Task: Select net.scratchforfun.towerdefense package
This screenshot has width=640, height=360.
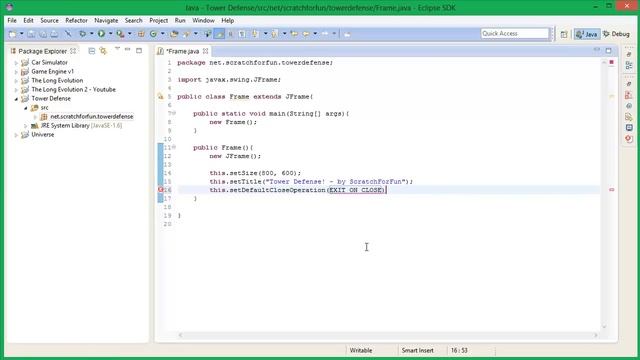Action: point(92,117)
